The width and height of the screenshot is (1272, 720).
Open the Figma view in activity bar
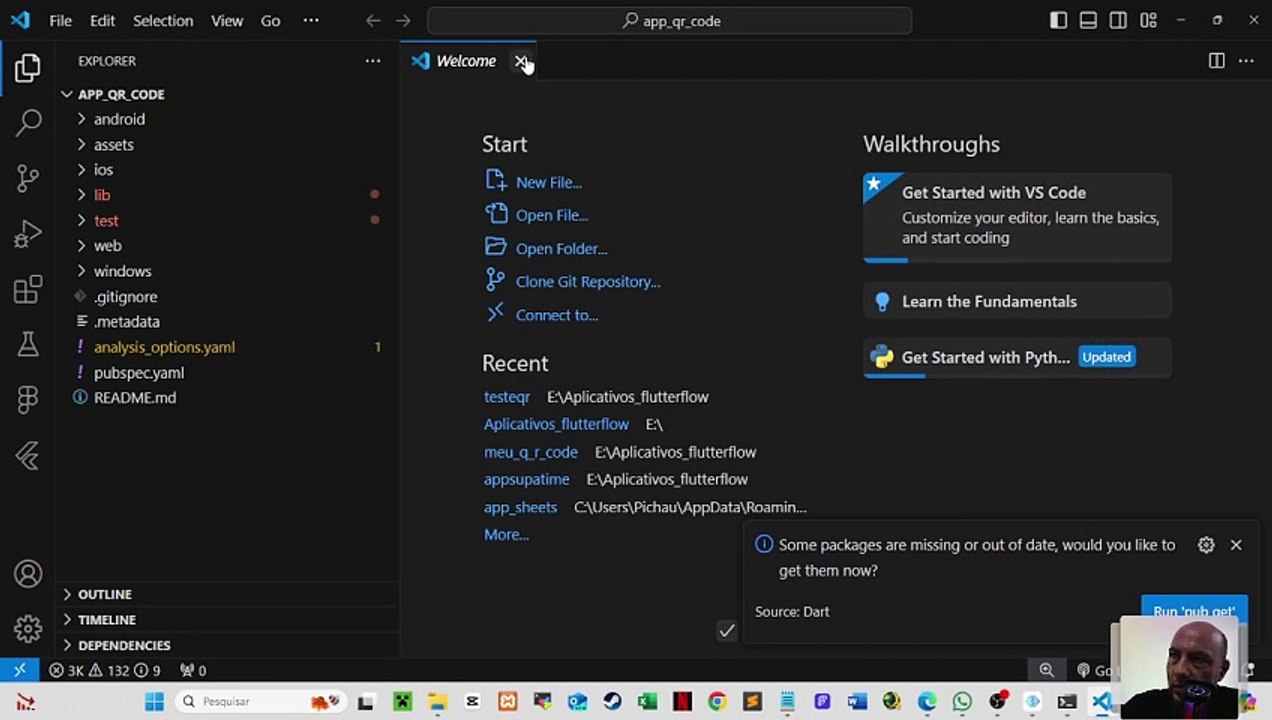coord(28,399)
